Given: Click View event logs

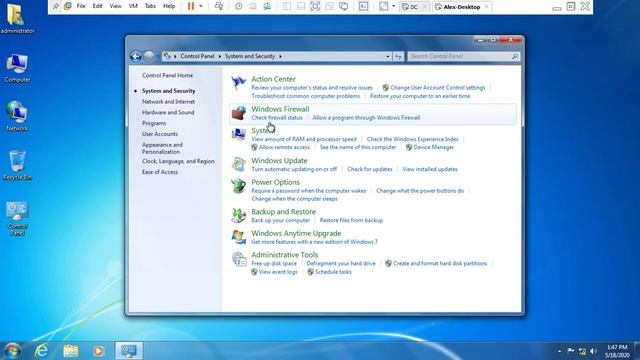Looking at the screenshot, I should [x=278, y=272].
